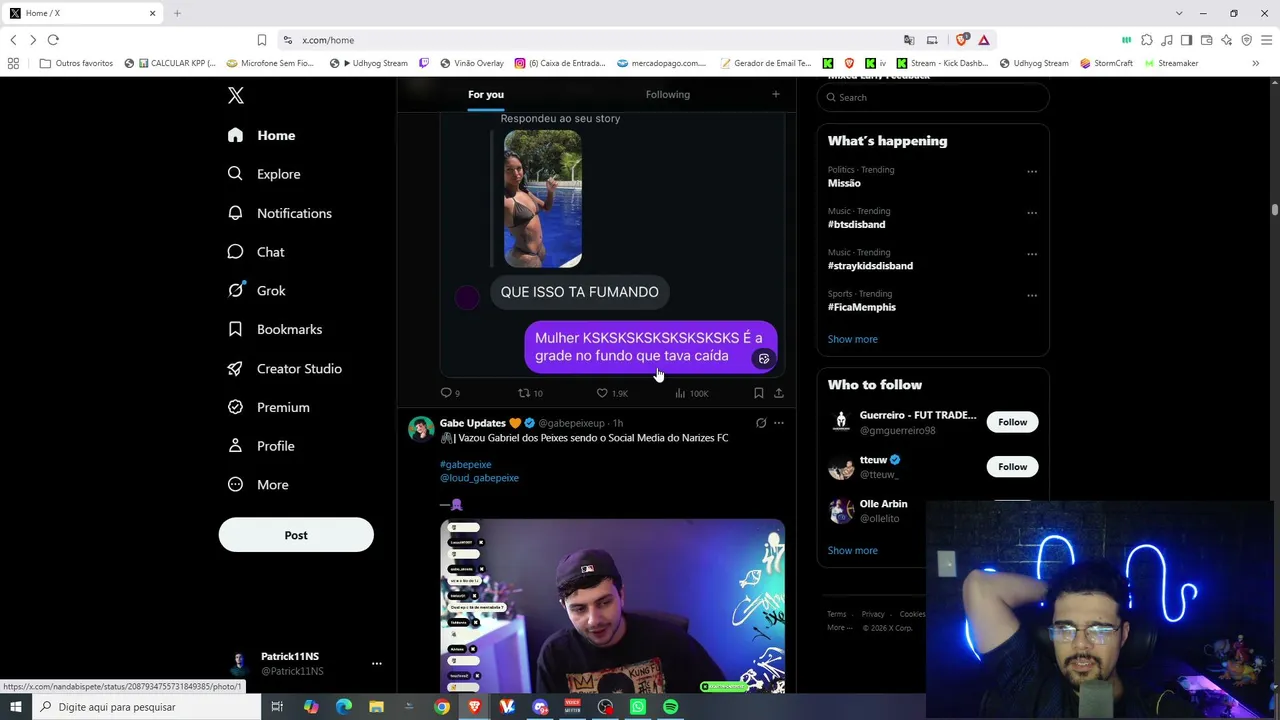The height and width of the screenshot is (720, 1280).
Task: Open the @loud_gabepeixe mention link
Action: tap(479, 478)
